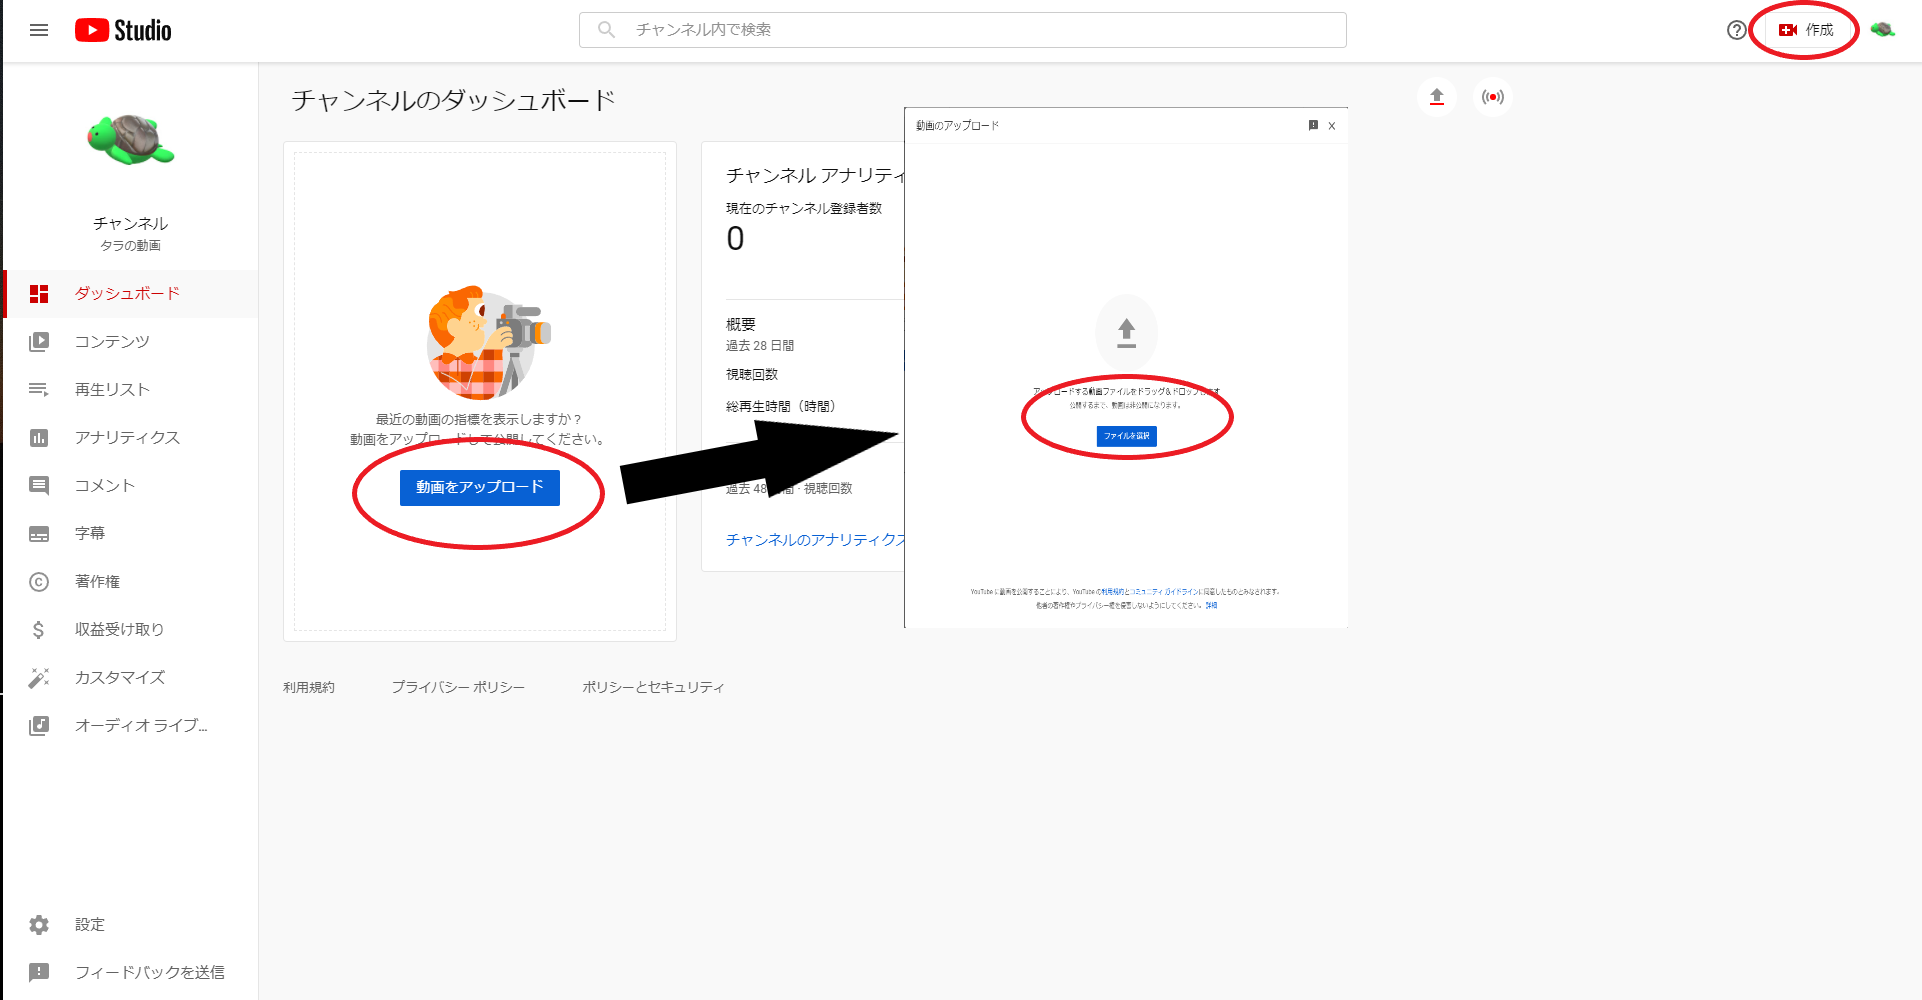
Task: Click in the チャンネル内で検索 search field
Action: tap(963, 30)
